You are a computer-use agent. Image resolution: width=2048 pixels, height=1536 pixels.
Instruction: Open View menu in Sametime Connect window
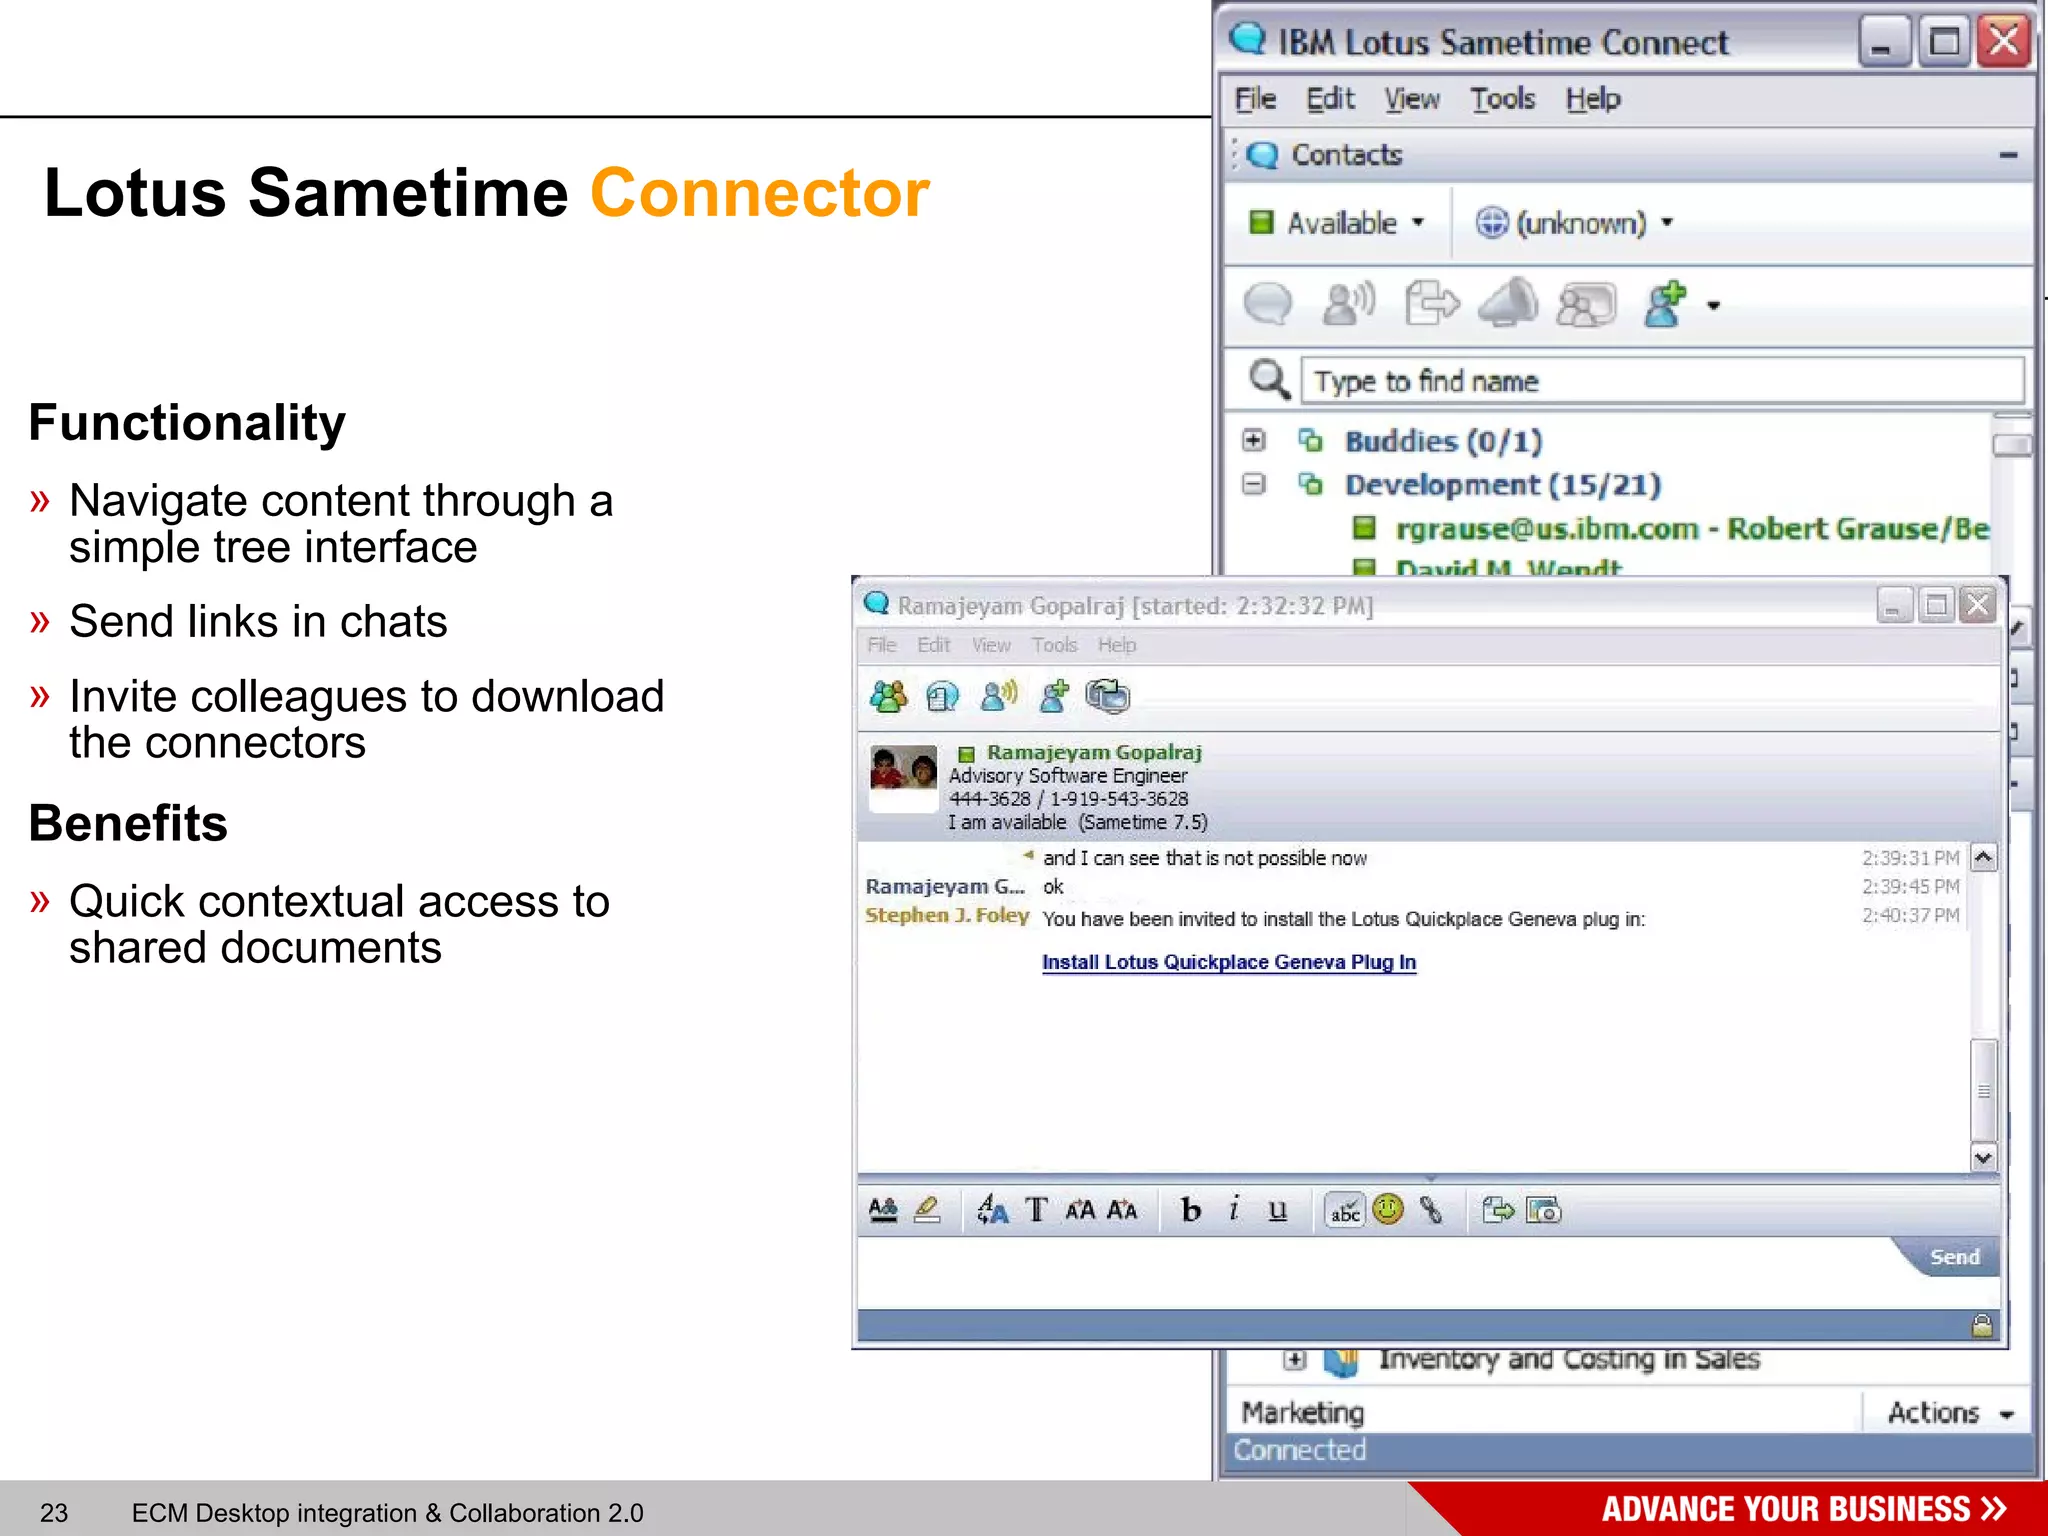tap(1412, 99)
